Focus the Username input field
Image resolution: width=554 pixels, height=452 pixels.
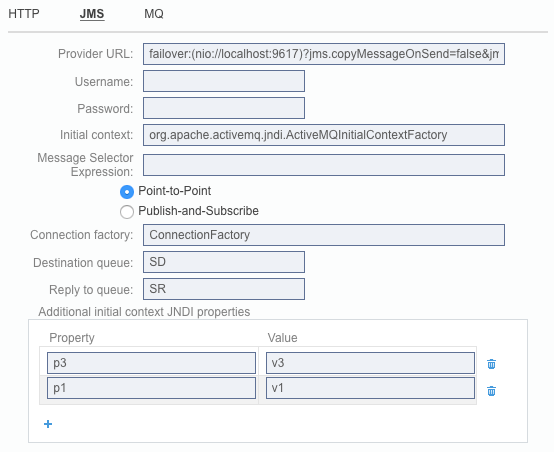(224, 81)
